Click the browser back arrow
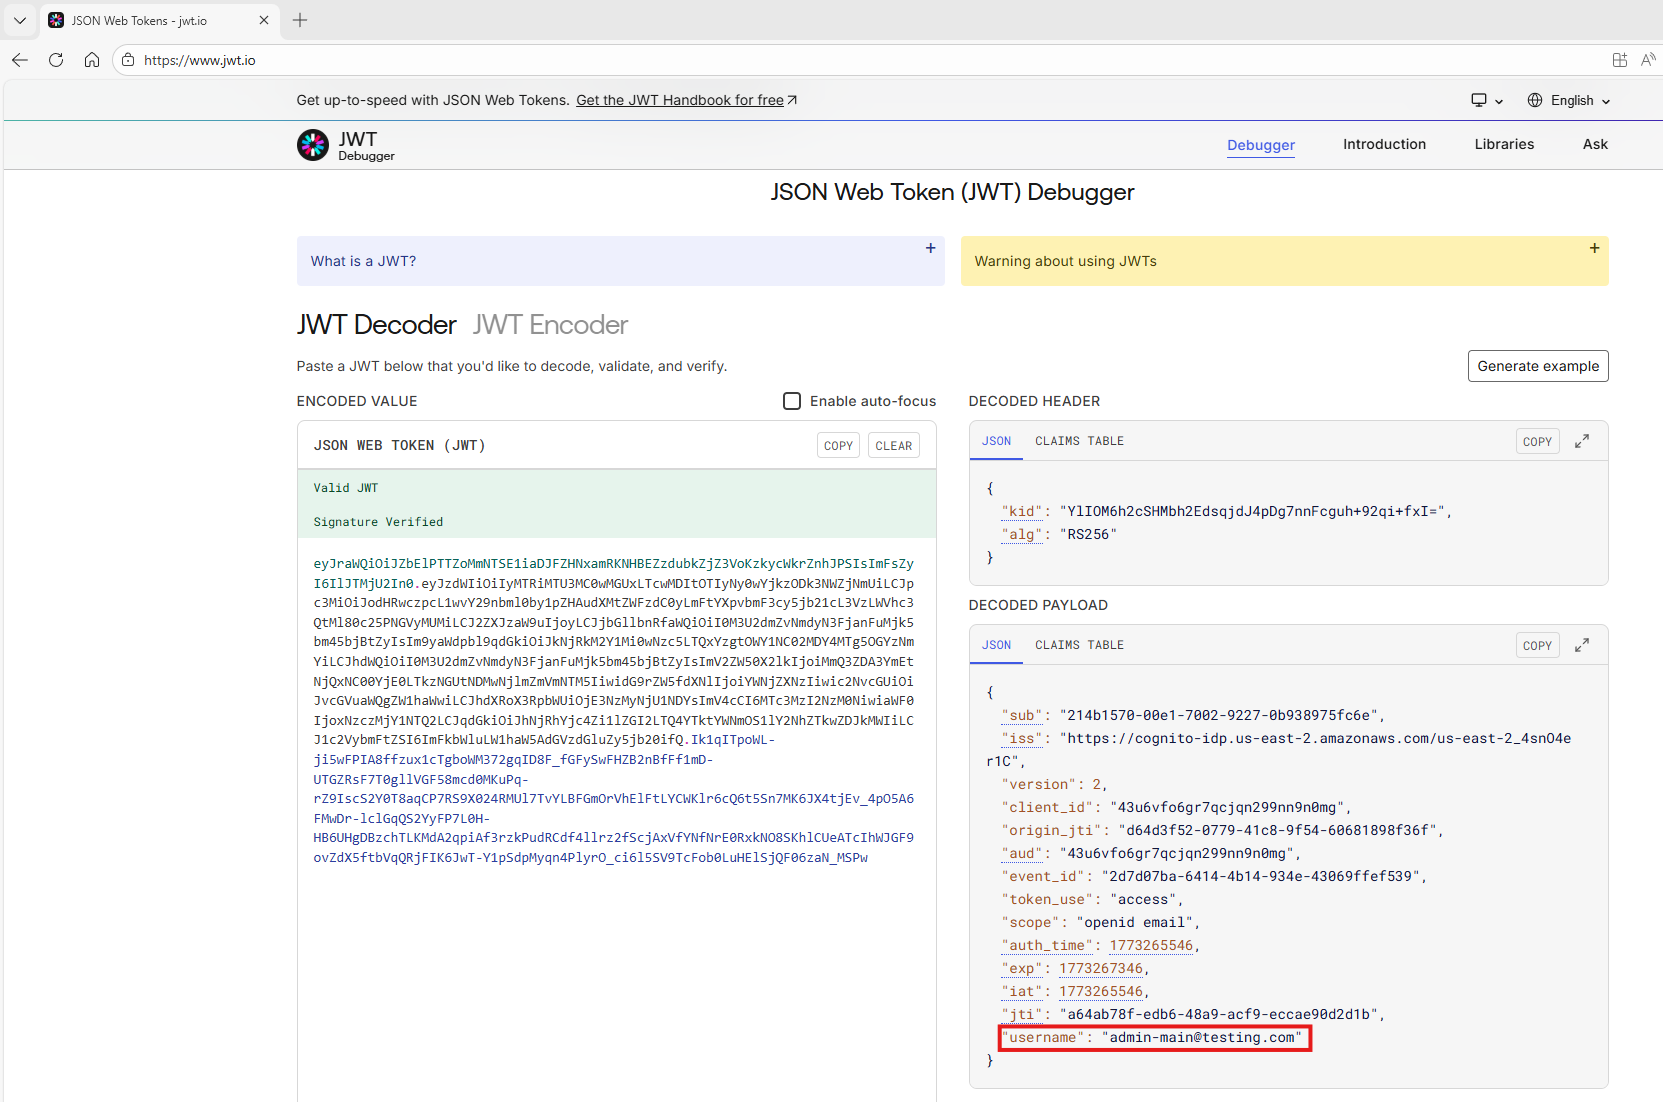The height and width of the screenshot is (1102, 1663). point(20,60)
